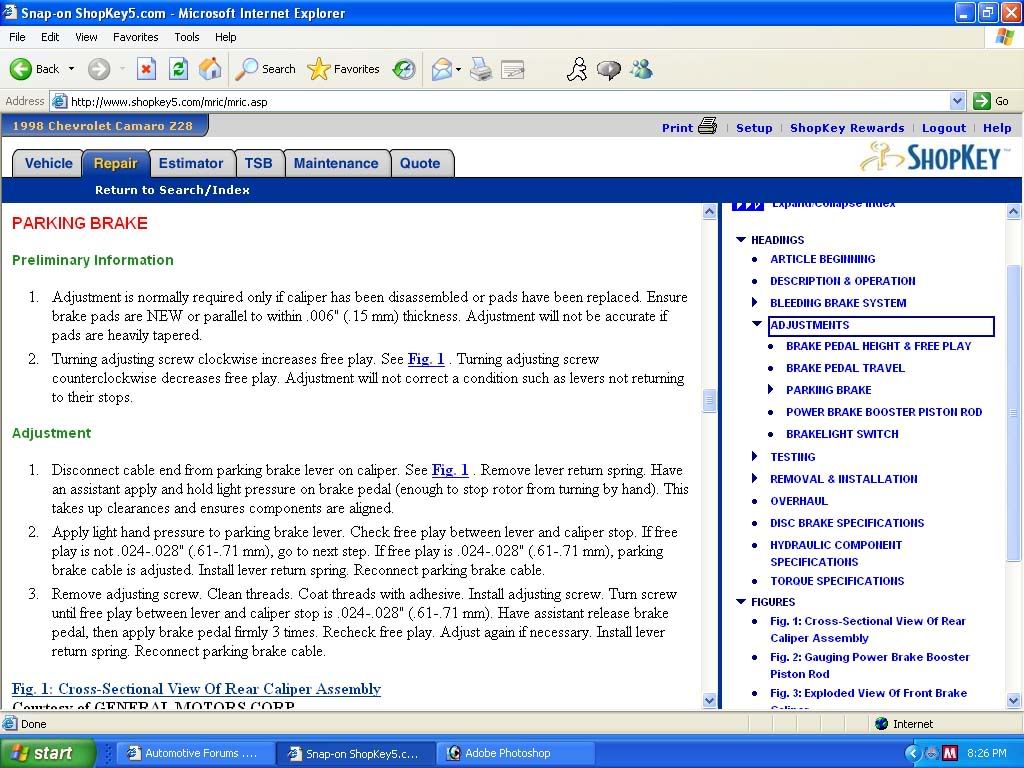Click ShopKey printer icon beside Print
This screenshot has height=768, width=1024.
pos(707,126)
